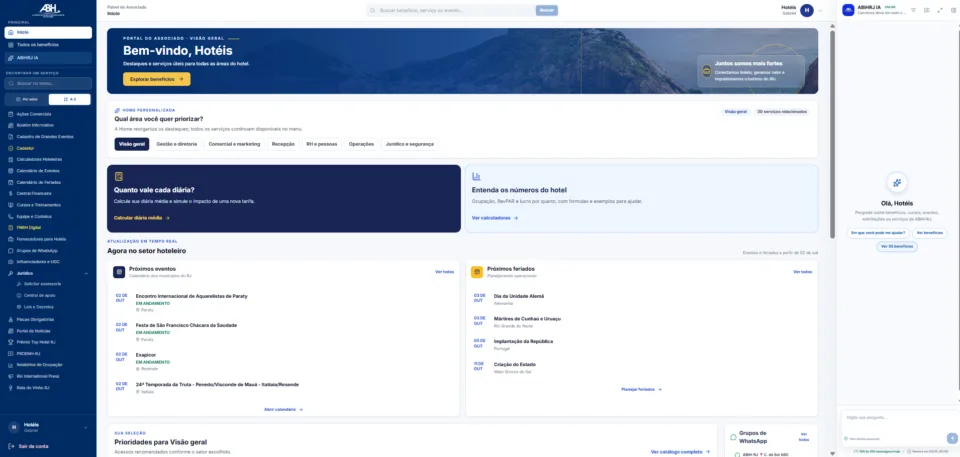This screenshot has height=457, width=960.
Task: Click the Próximos eventos calendar icon
Action: [x=119, y=272]
